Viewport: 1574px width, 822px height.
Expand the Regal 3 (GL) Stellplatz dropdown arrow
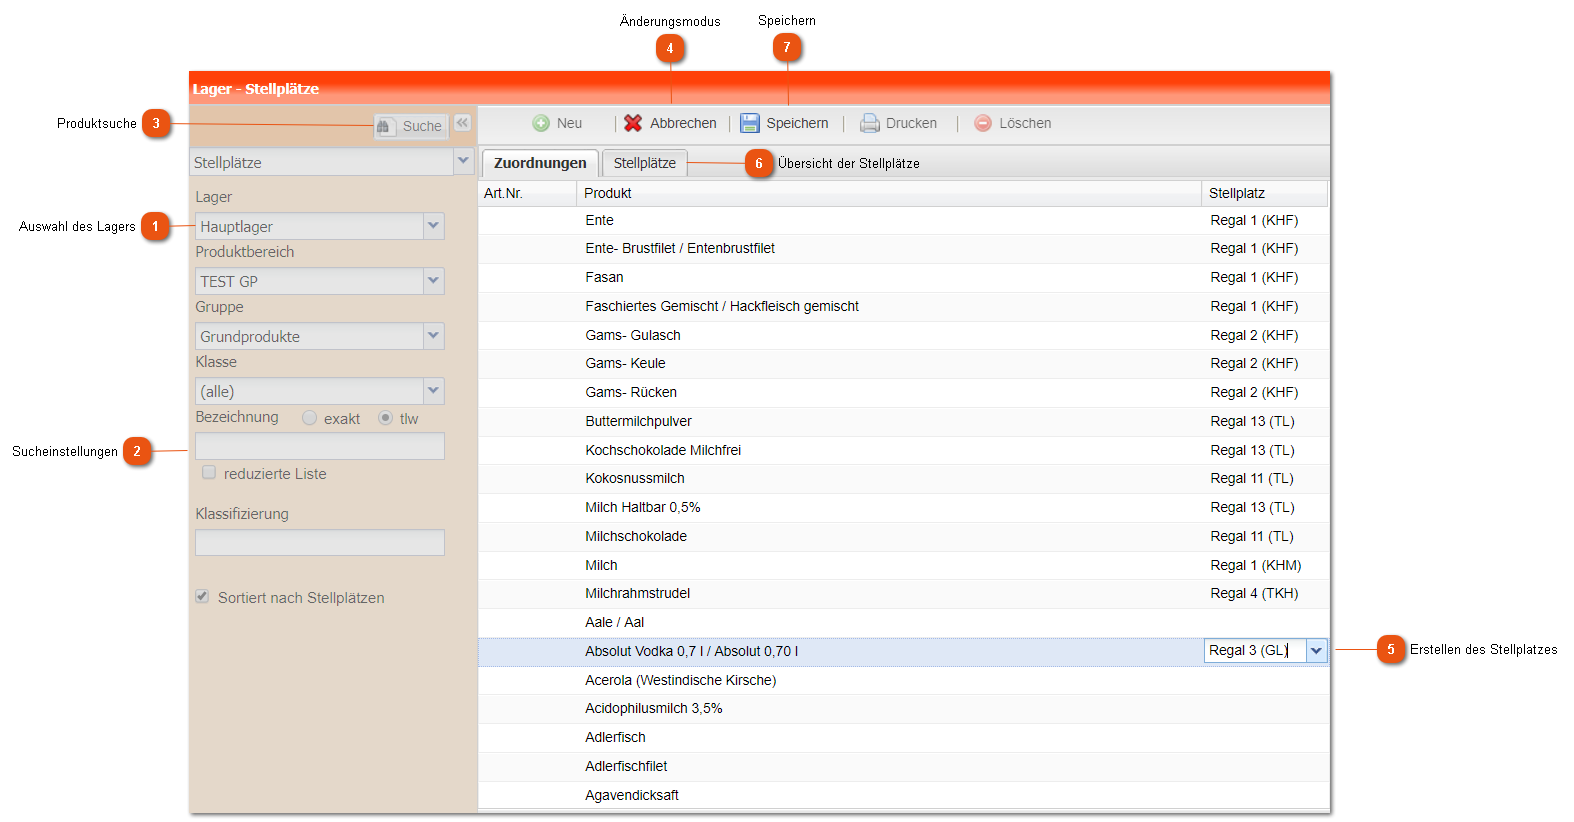(x=1317, y=651)
